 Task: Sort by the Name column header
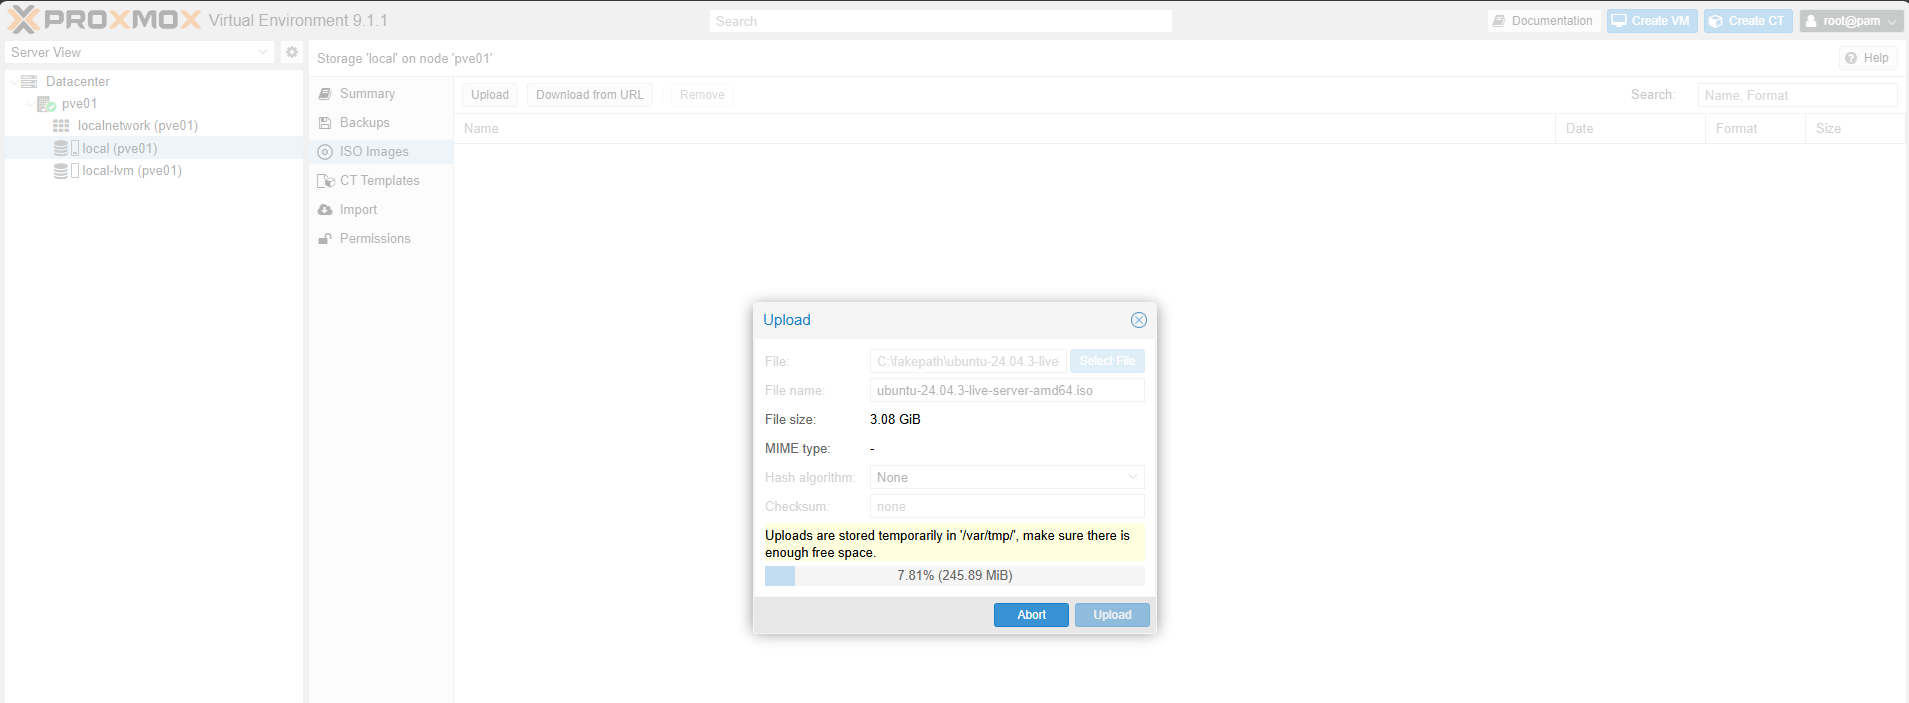(x=1004, y=129)
